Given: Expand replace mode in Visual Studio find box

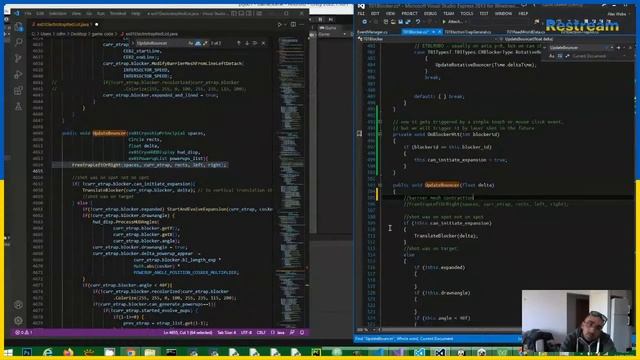Looking at the screenshot, I should (544, 47).
